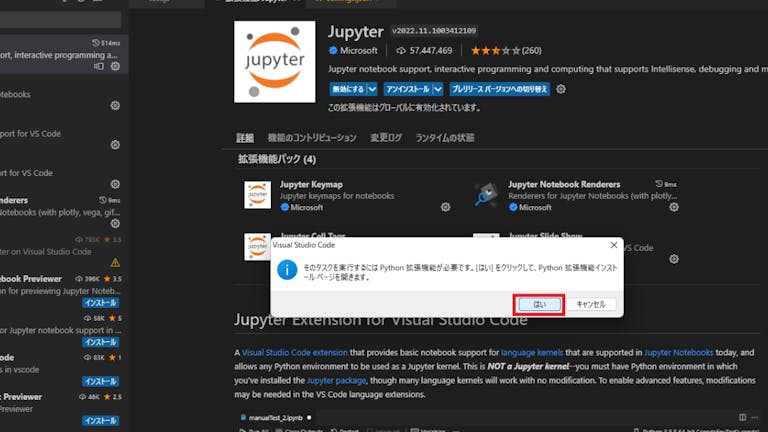Click the warning triangle icon in the sidebar
The width and height of the screenshot is (768, 432).
click(115, 263)
